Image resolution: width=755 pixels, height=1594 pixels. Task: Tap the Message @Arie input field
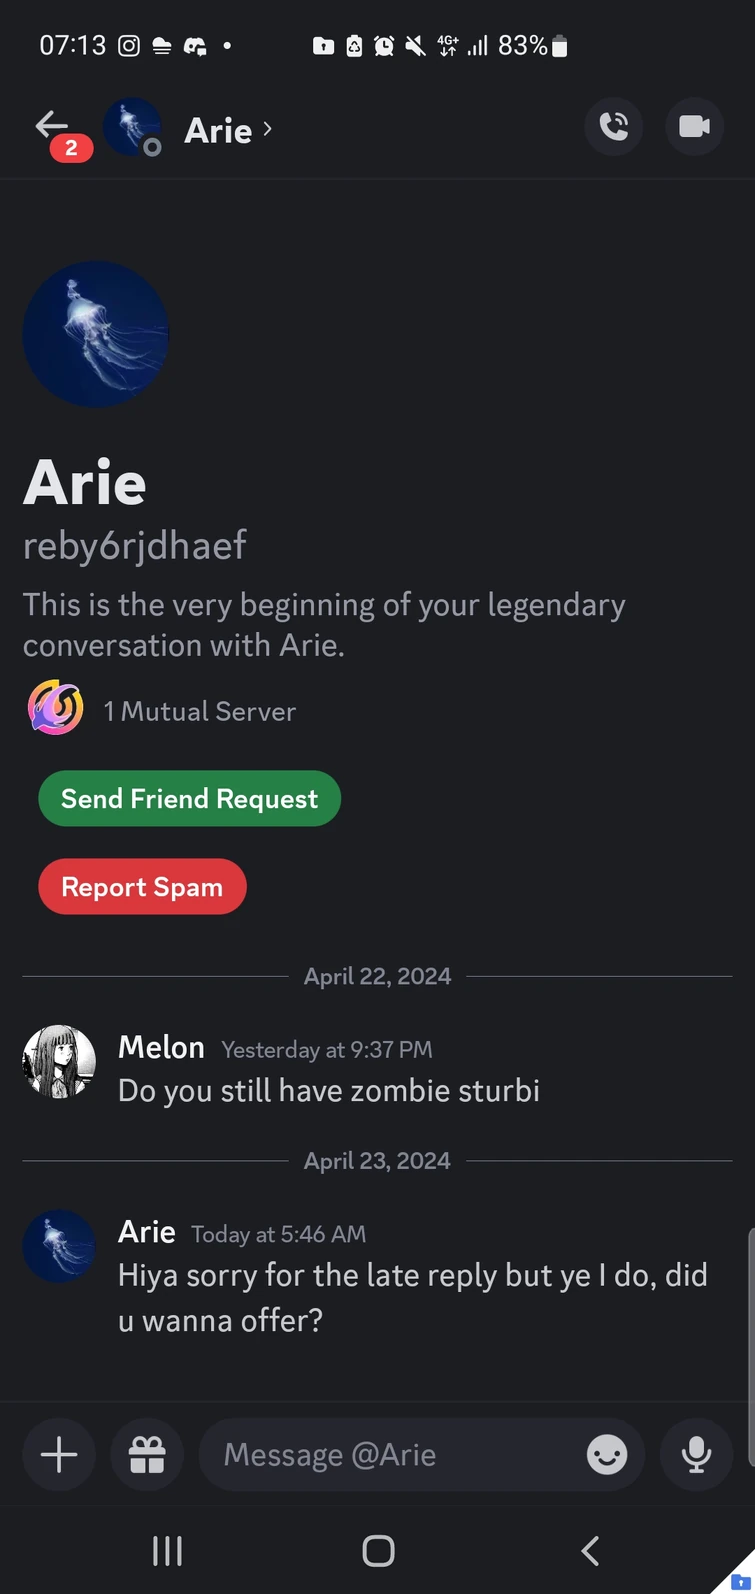380,1454
